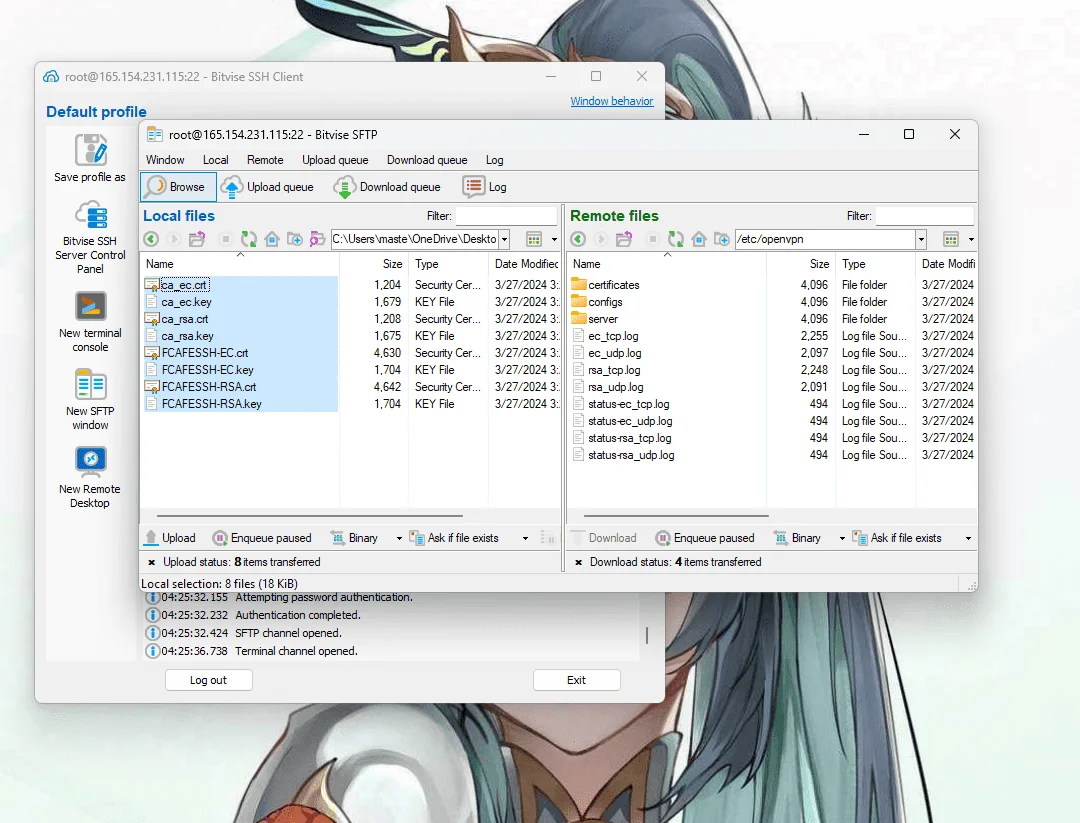Screen dimensions: 1080x823
Task: Select remote folder certificates
Action: 614,284
